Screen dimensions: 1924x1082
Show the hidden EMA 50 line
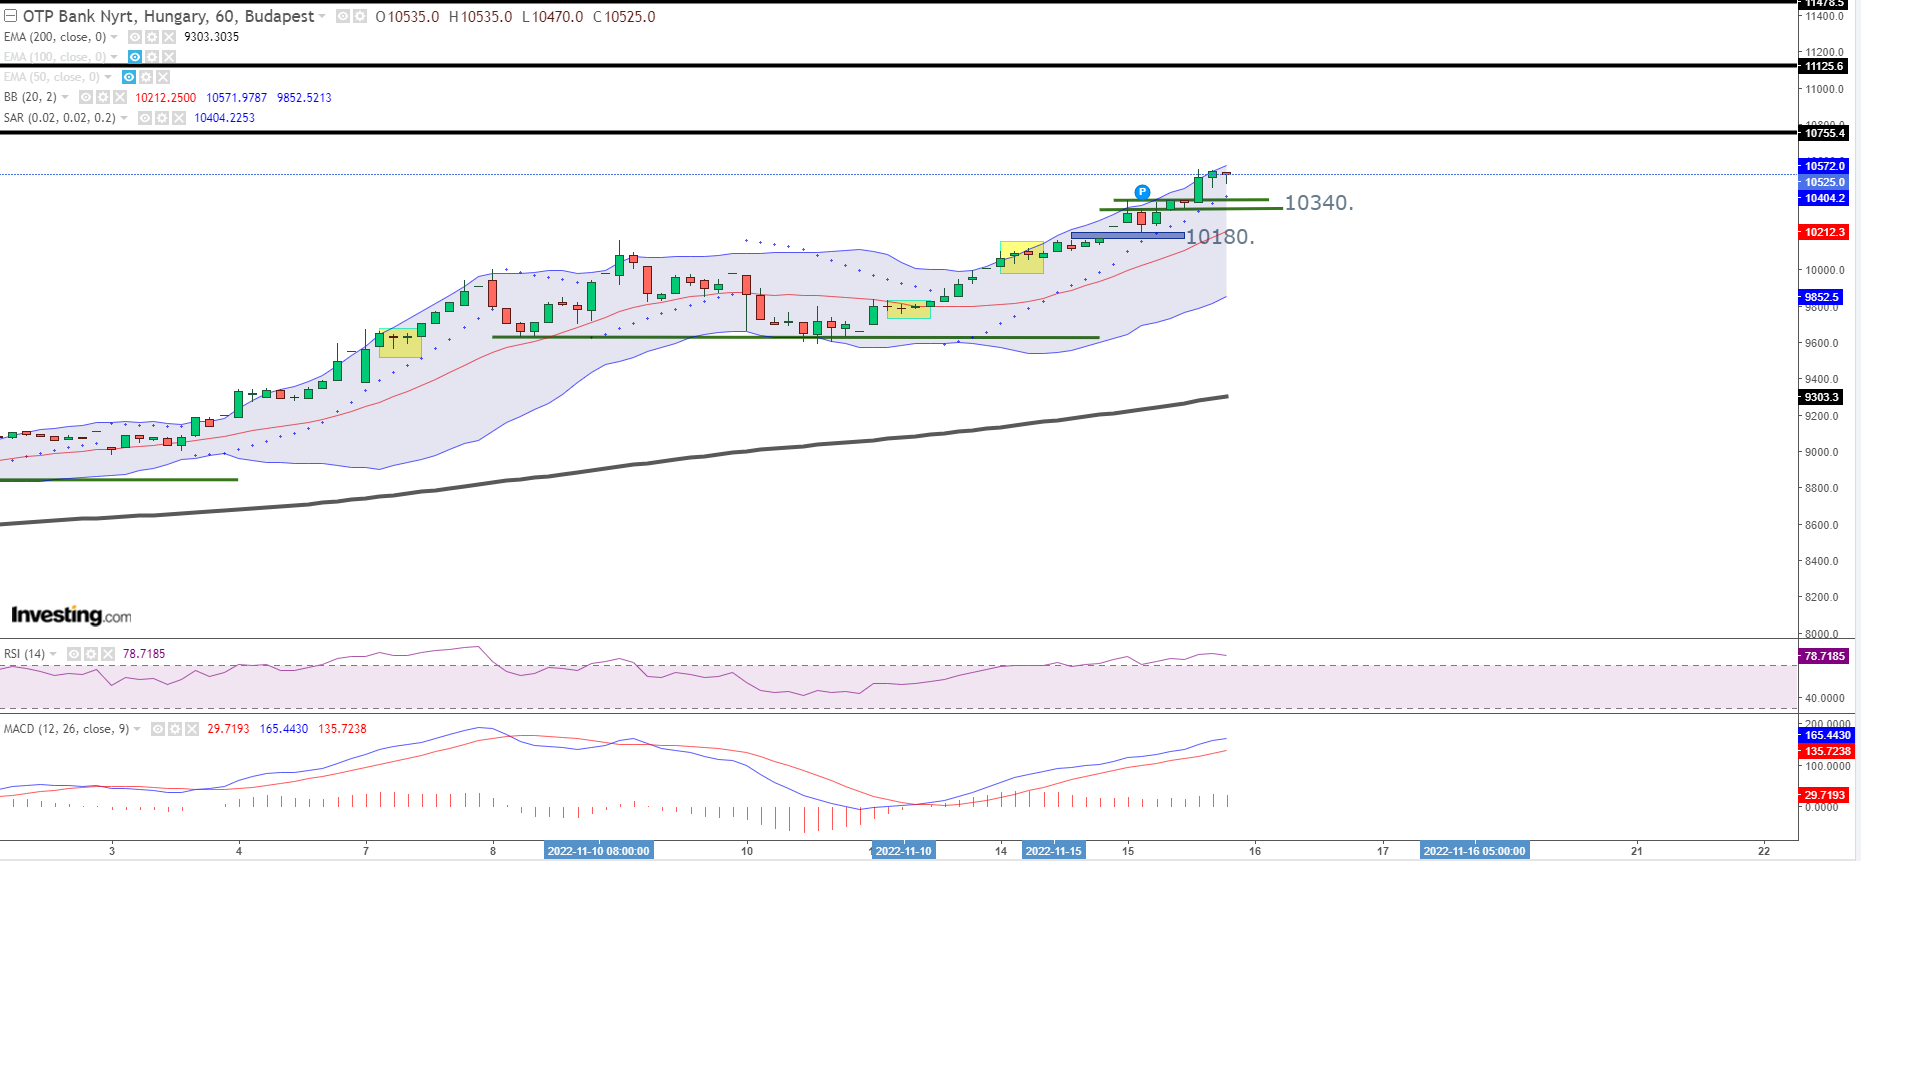129,77
